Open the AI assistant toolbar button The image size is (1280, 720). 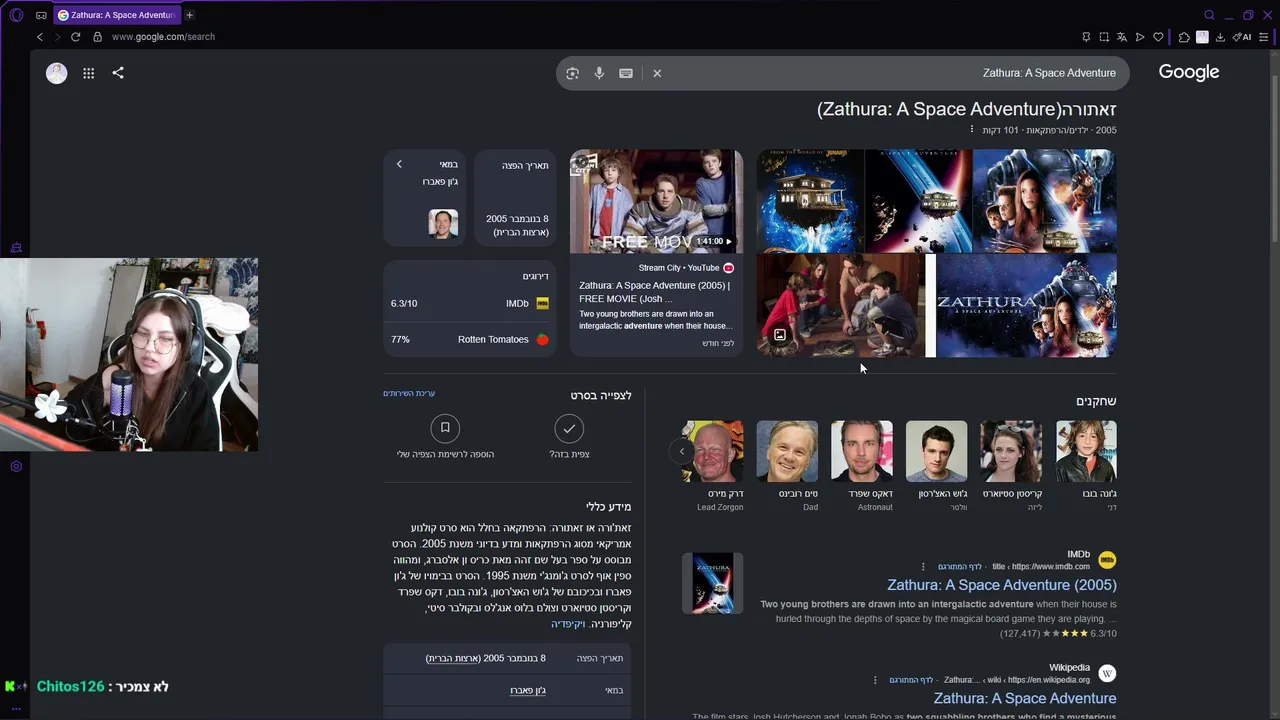coord(1242,37)
